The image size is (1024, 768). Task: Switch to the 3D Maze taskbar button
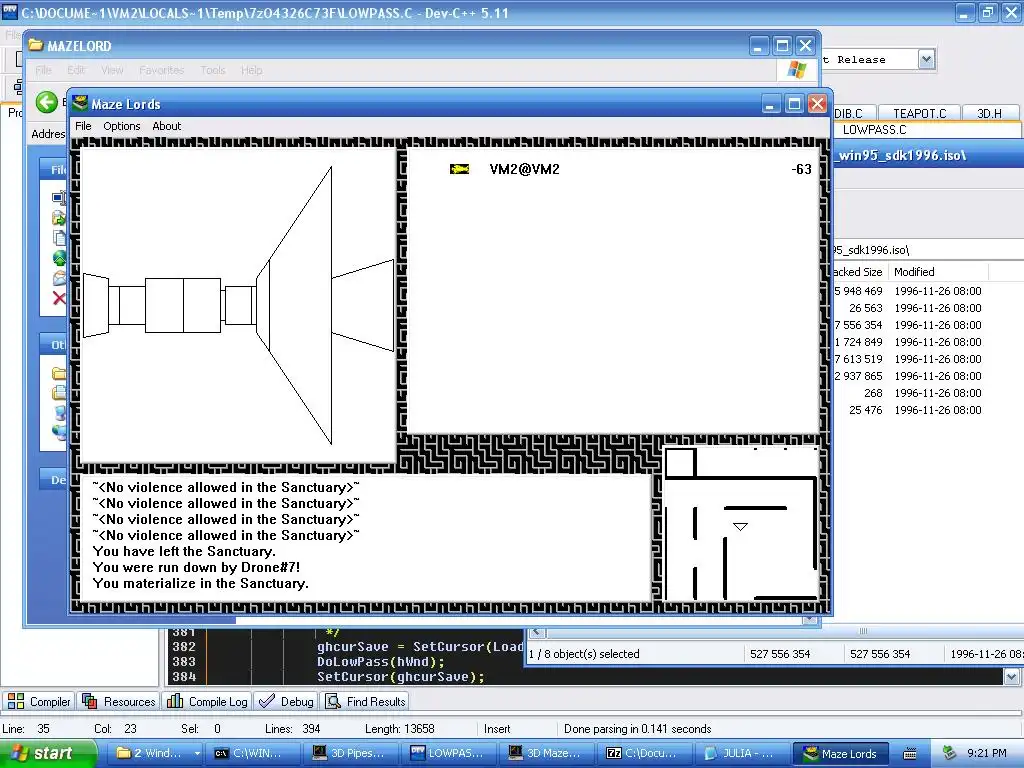[547, 753]
